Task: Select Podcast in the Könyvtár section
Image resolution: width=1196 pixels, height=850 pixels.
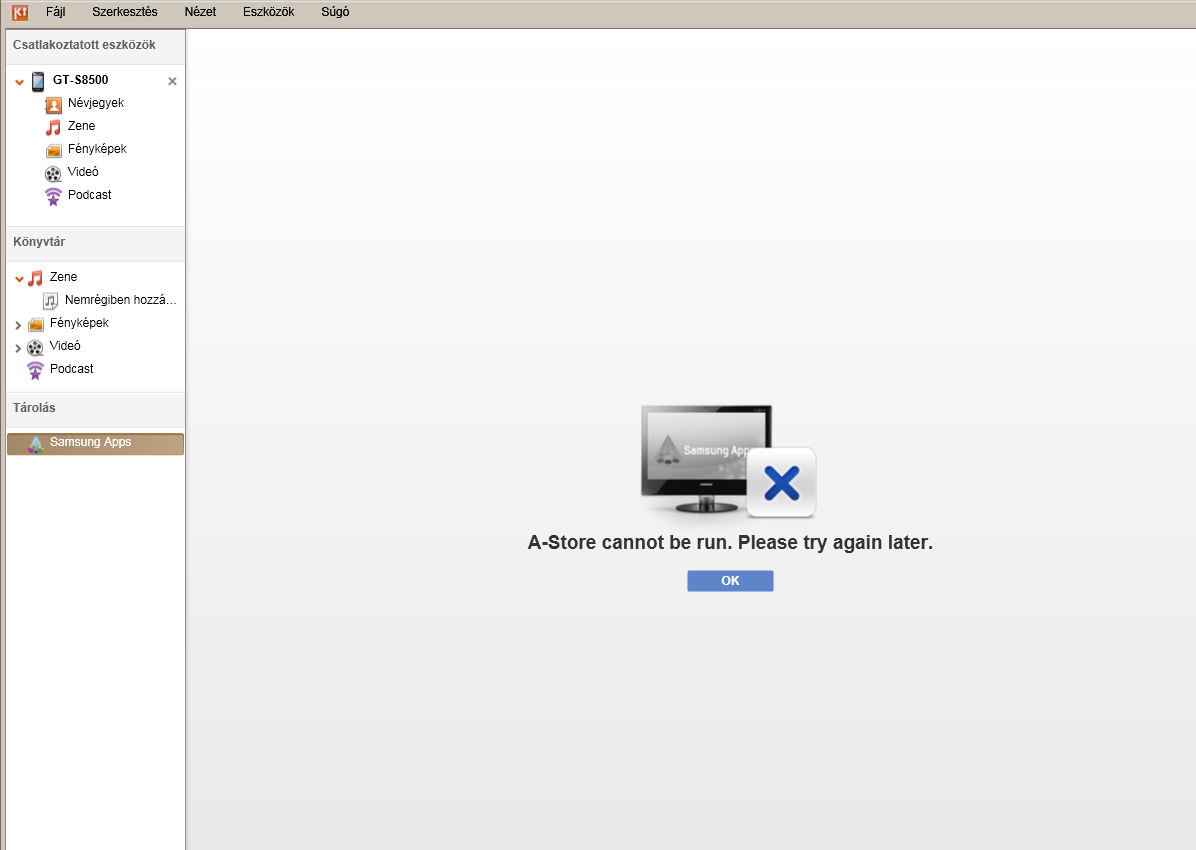Action: coord(72,369)
